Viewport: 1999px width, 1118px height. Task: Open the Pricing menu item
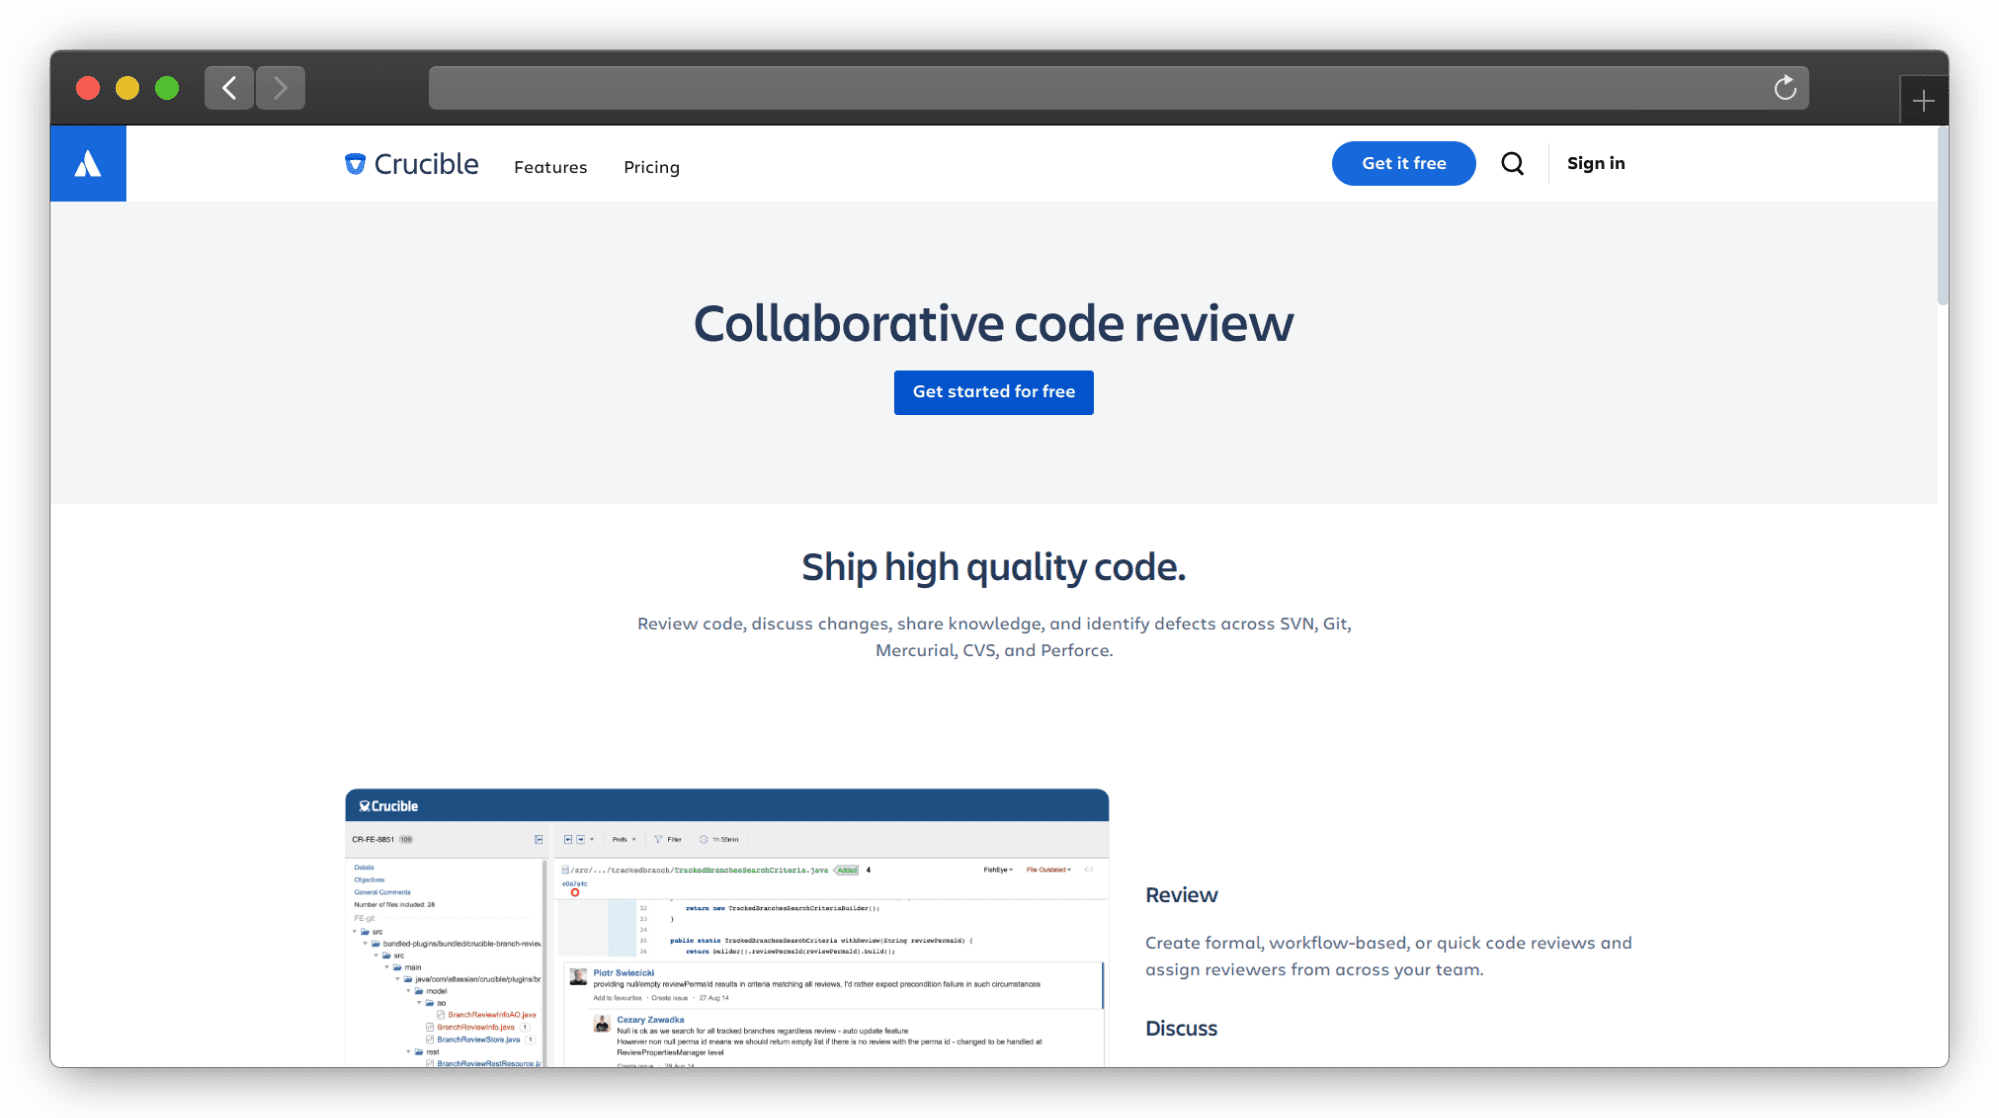651,167
